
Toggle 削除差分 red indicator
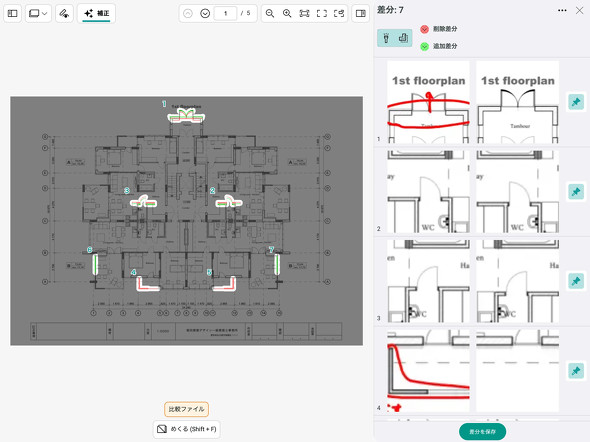(424, 29)
